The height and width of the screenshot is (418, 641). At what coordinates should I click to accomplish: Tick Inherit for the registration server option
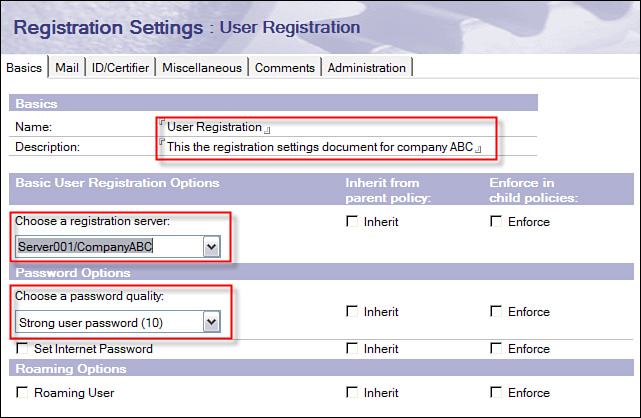(351, 222)
